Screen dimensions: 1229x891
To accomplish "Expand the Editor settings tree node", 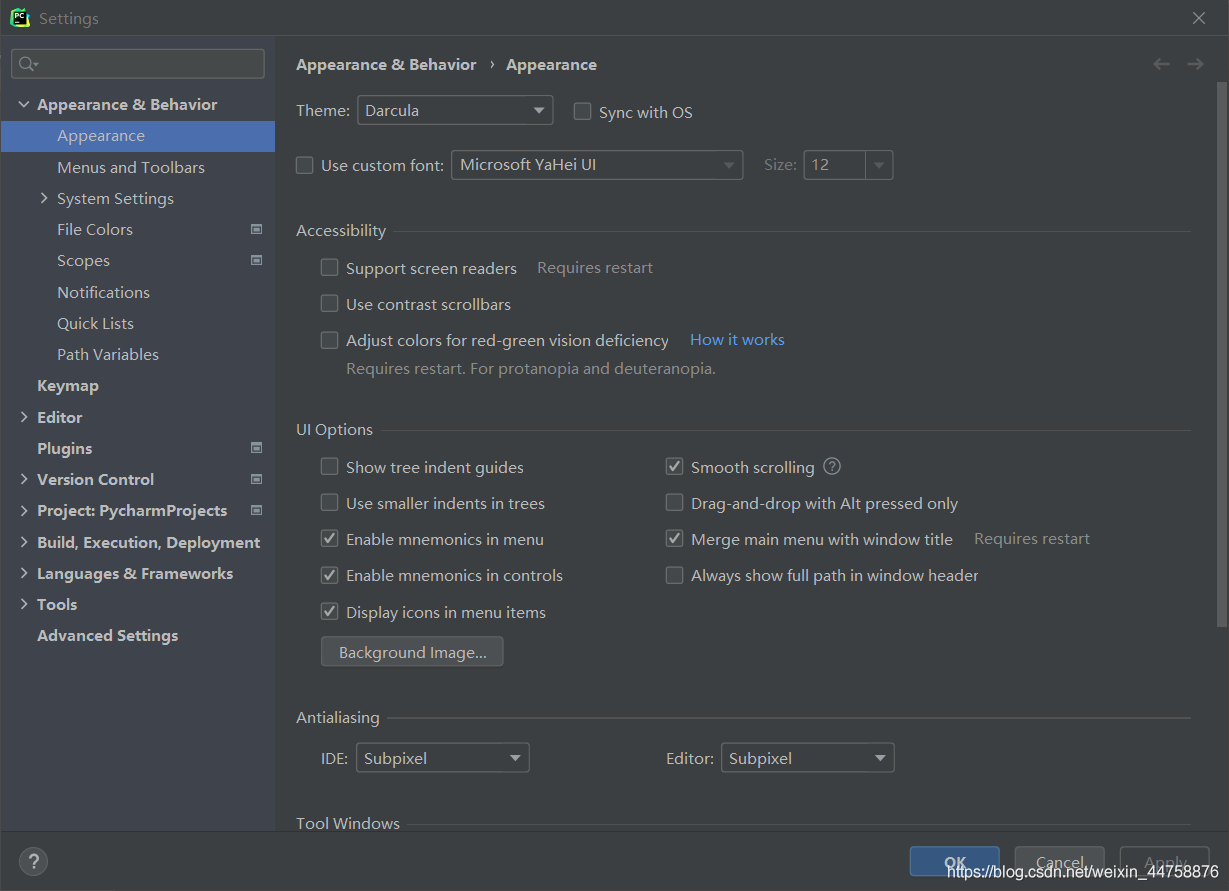I will tap(24, 417).
